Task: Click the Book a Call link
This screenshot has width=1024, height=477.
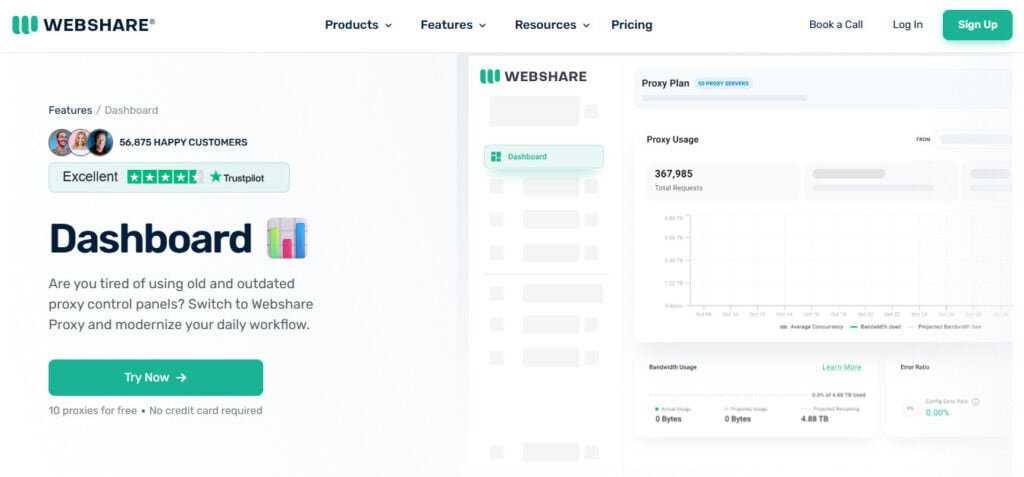Action: (x=836, y=25)
